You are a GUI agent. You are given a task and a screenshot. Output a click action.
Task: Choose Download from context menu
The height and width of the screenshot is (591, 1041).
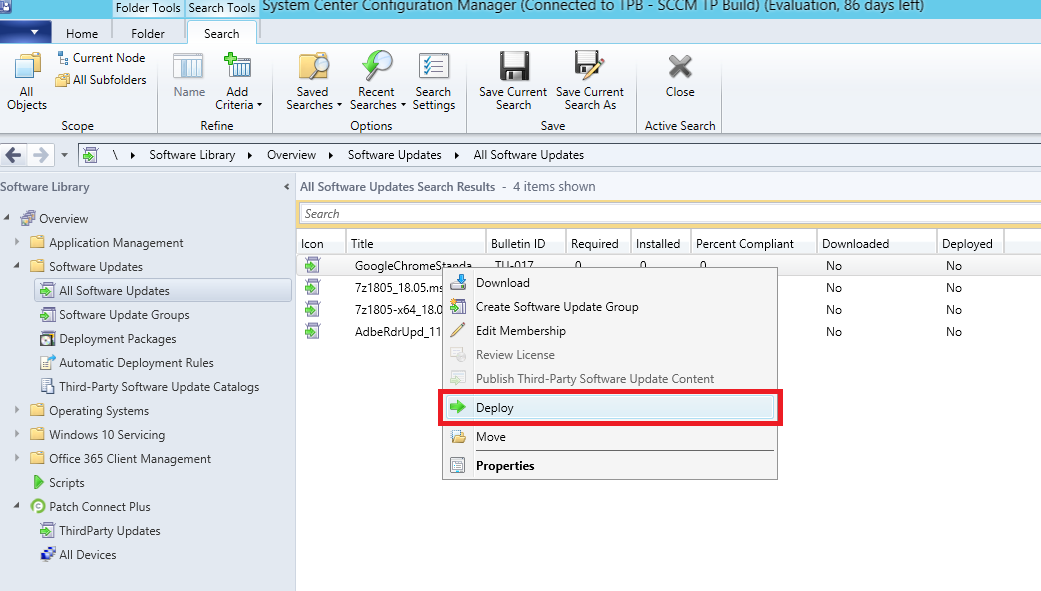tap(609, 283)
